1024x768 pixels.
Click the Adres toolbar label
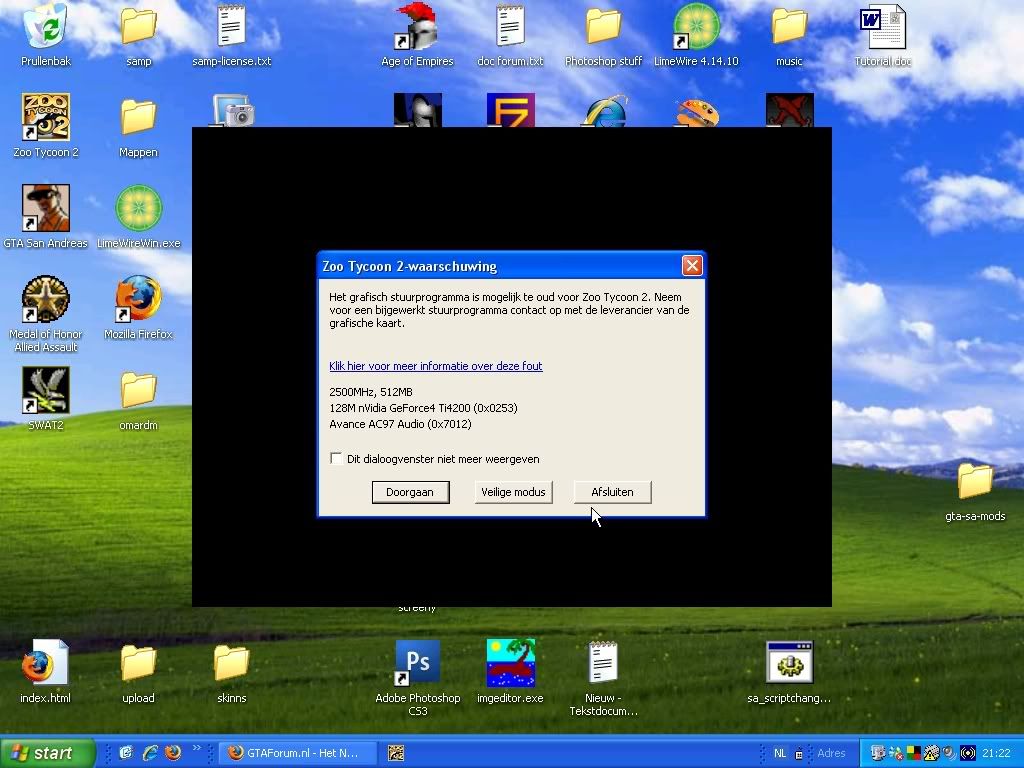[x=831, y=753]
